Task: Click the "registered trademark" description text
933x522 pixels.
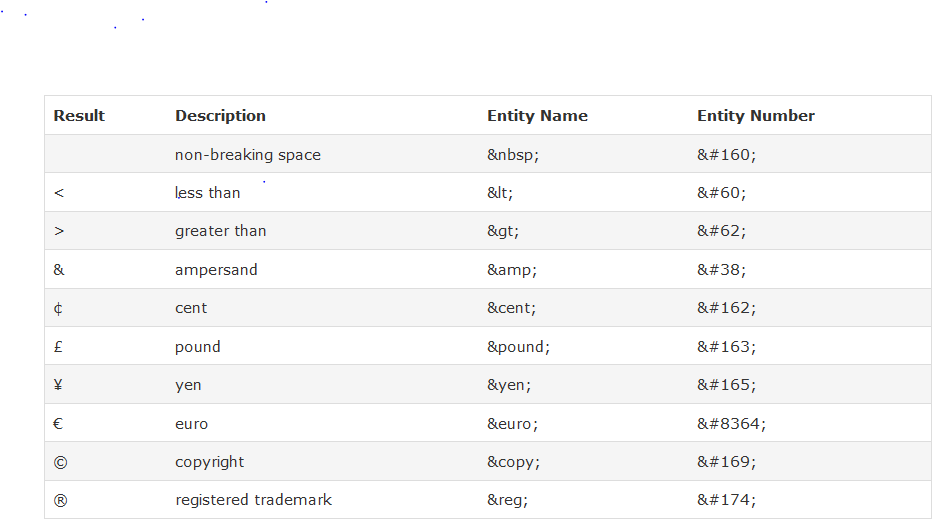Action: coord(253,500)
